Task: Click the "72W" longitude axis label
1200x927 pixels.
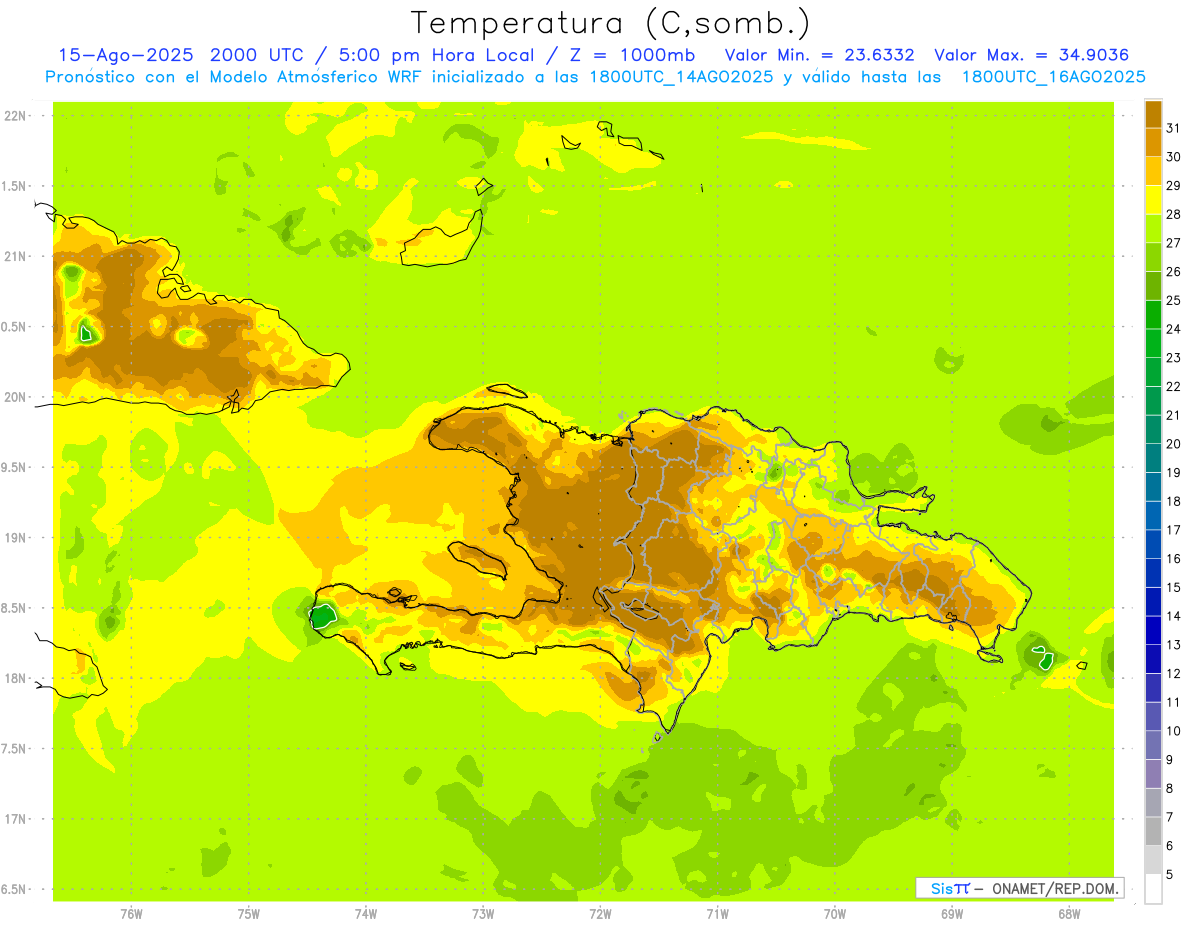Action: point(600,913)
